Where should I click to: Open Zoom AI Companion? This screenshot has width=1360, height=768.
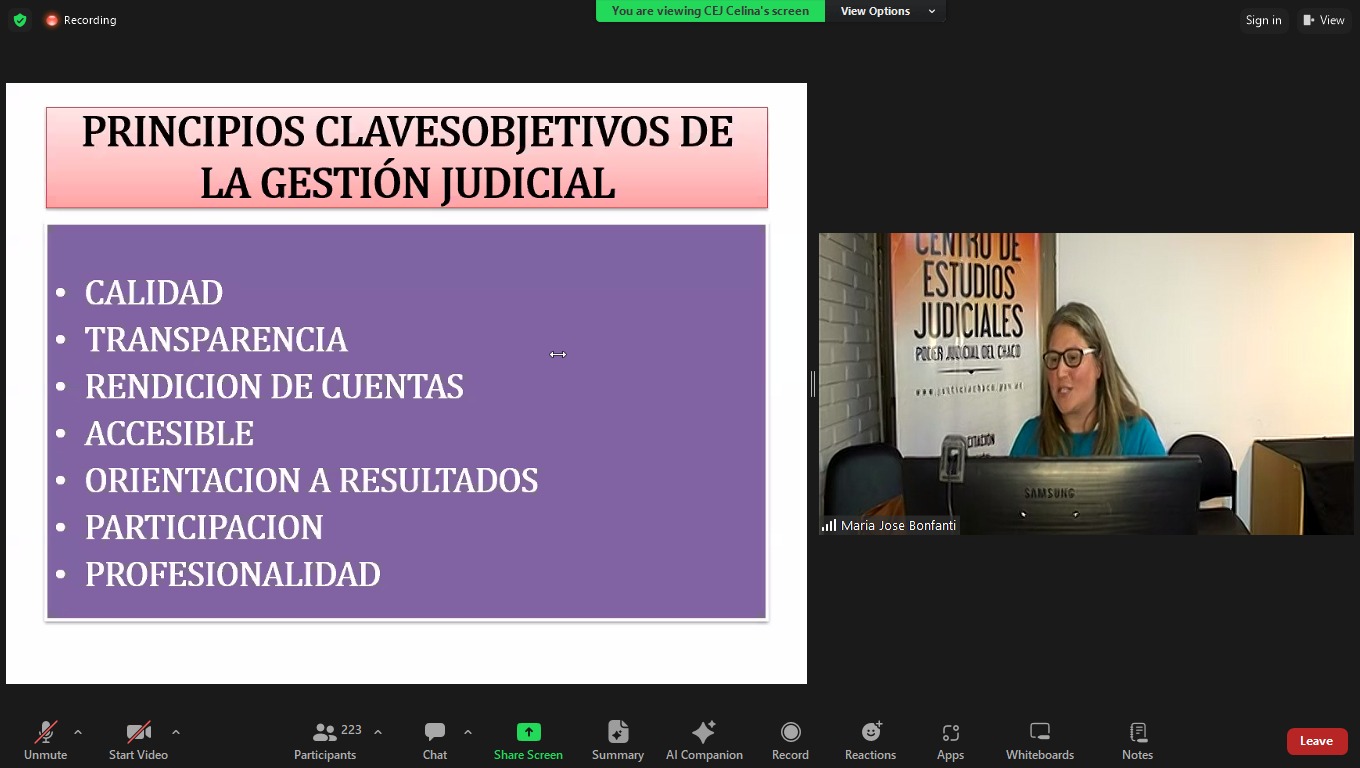click(x=704, y=740)
